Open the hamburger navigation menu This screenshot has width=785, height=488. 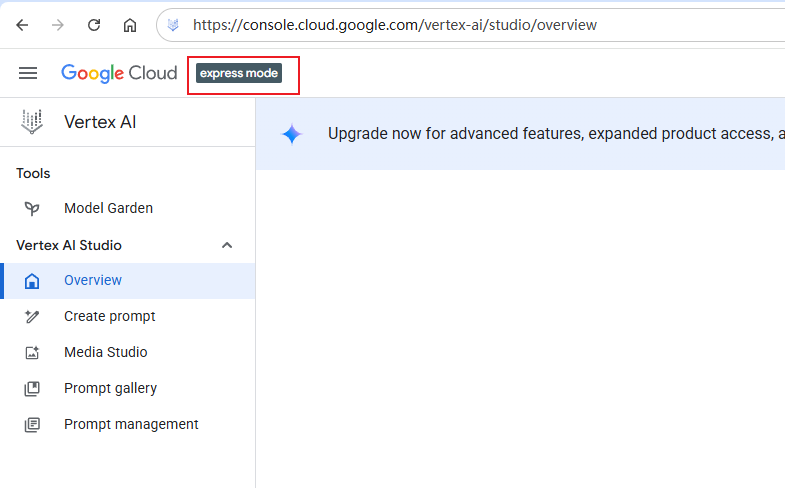tap(28, 73)
